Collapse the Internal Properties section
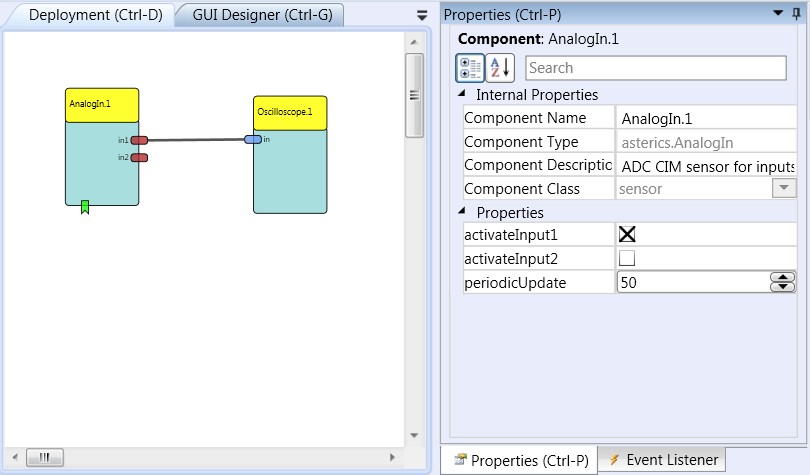 462,94
